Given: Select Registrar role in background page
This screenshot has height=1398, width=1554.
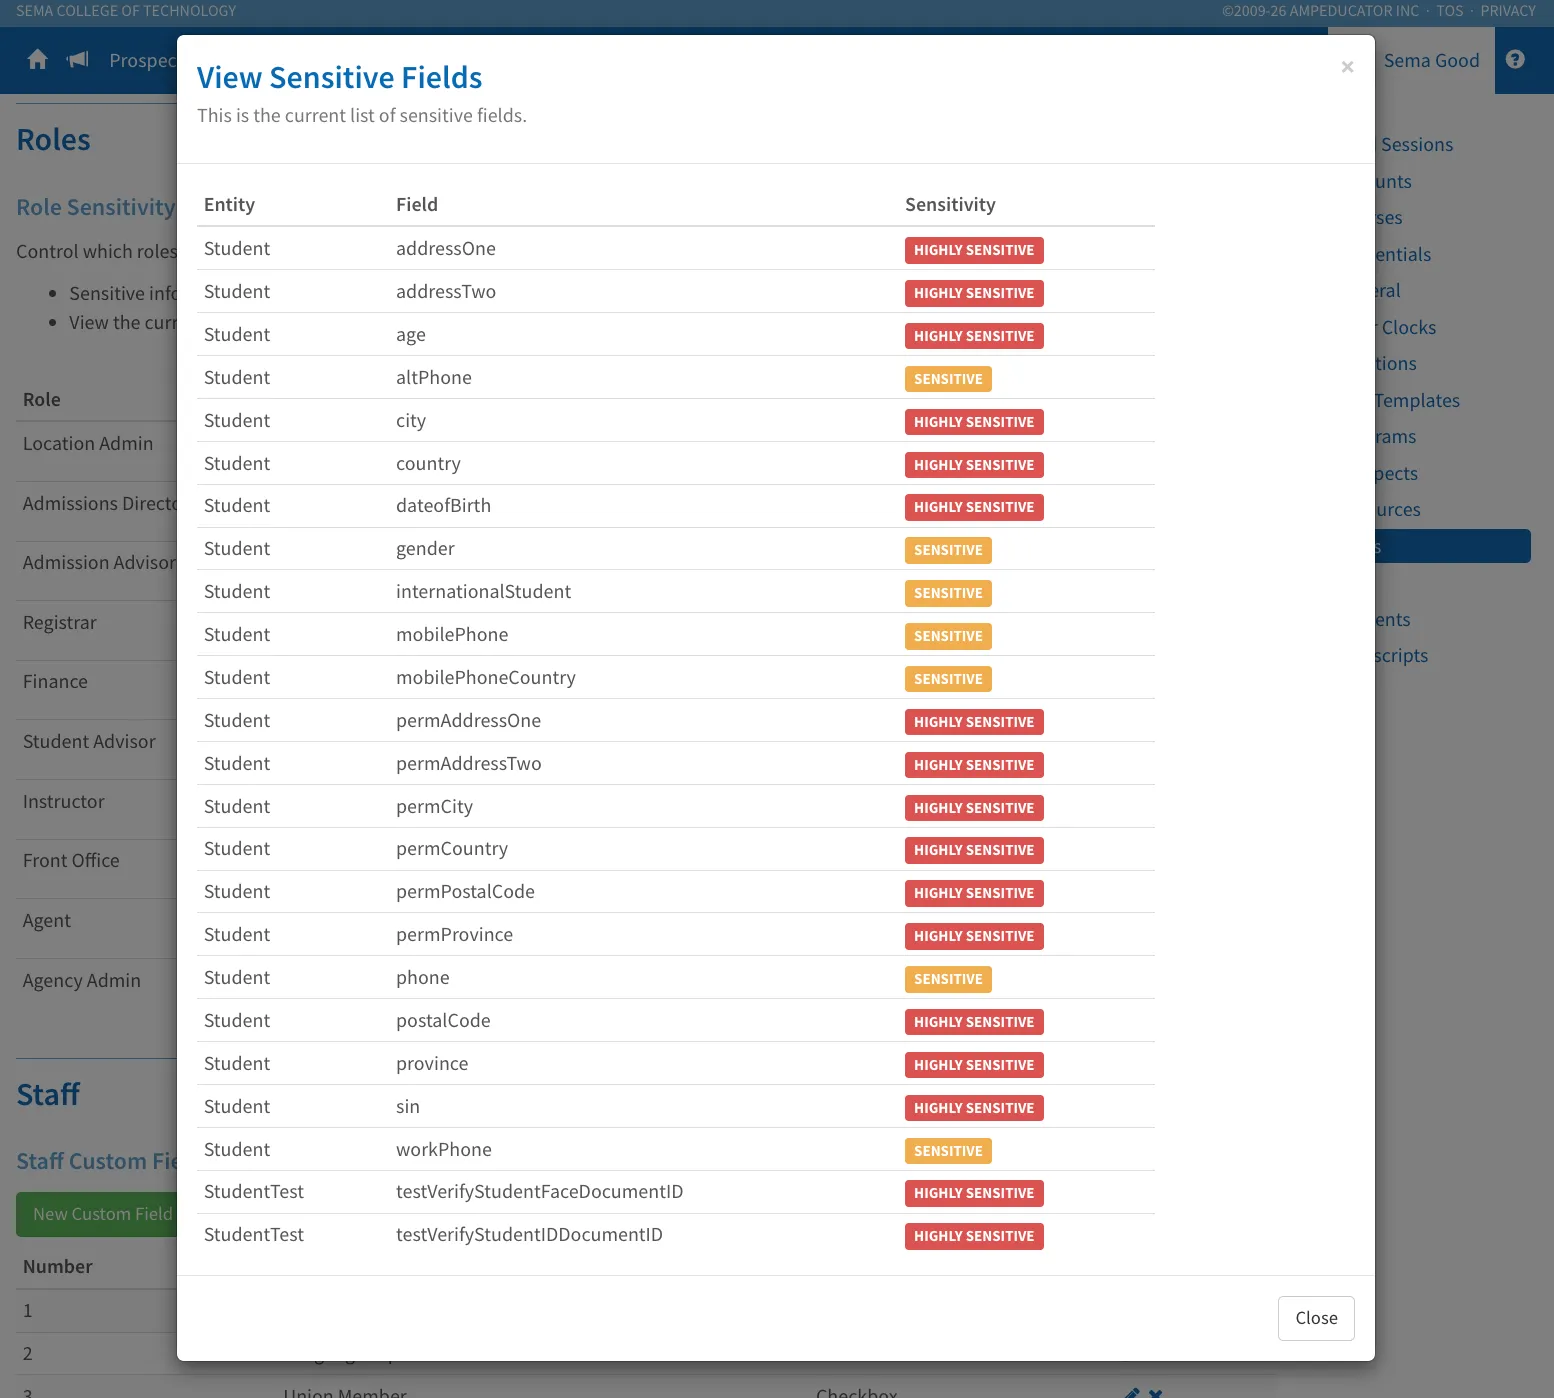Looking at the screenshot, I should pyautogui.click(x=60, y=623).
